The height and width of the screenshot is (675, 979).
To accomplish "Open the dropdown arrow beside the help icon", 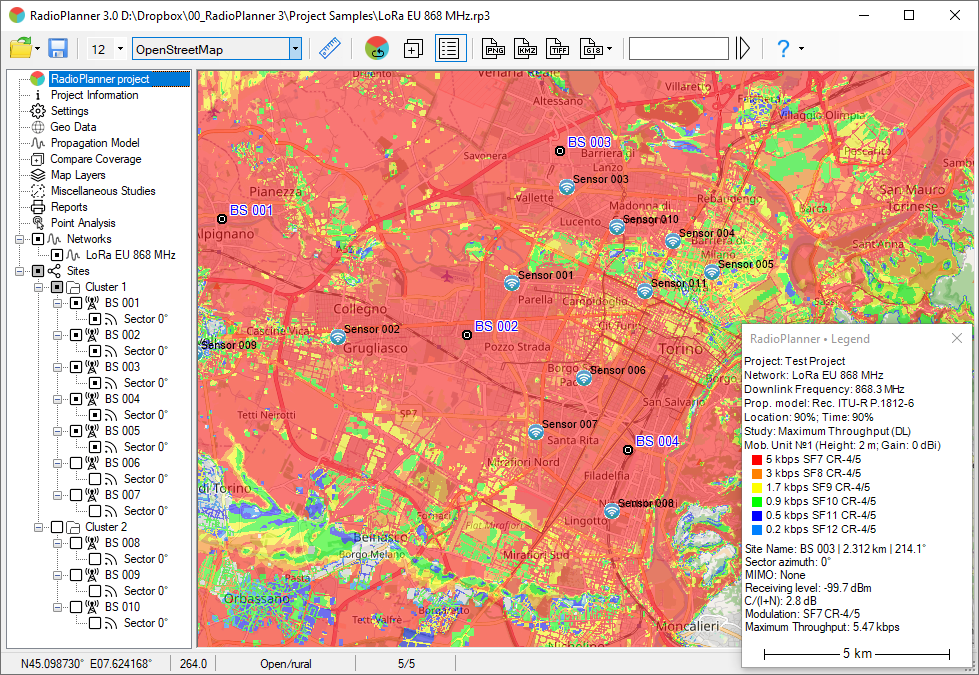I will 801,49.
